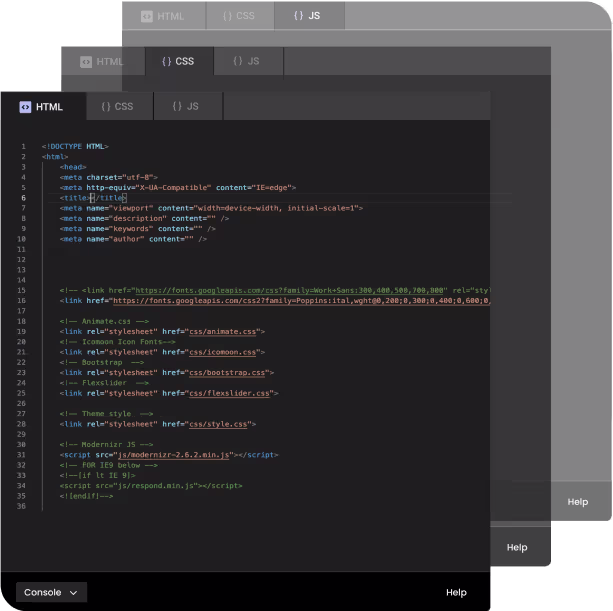
Task: Click the JS braces icon in front editor
Action: point(177,106)
